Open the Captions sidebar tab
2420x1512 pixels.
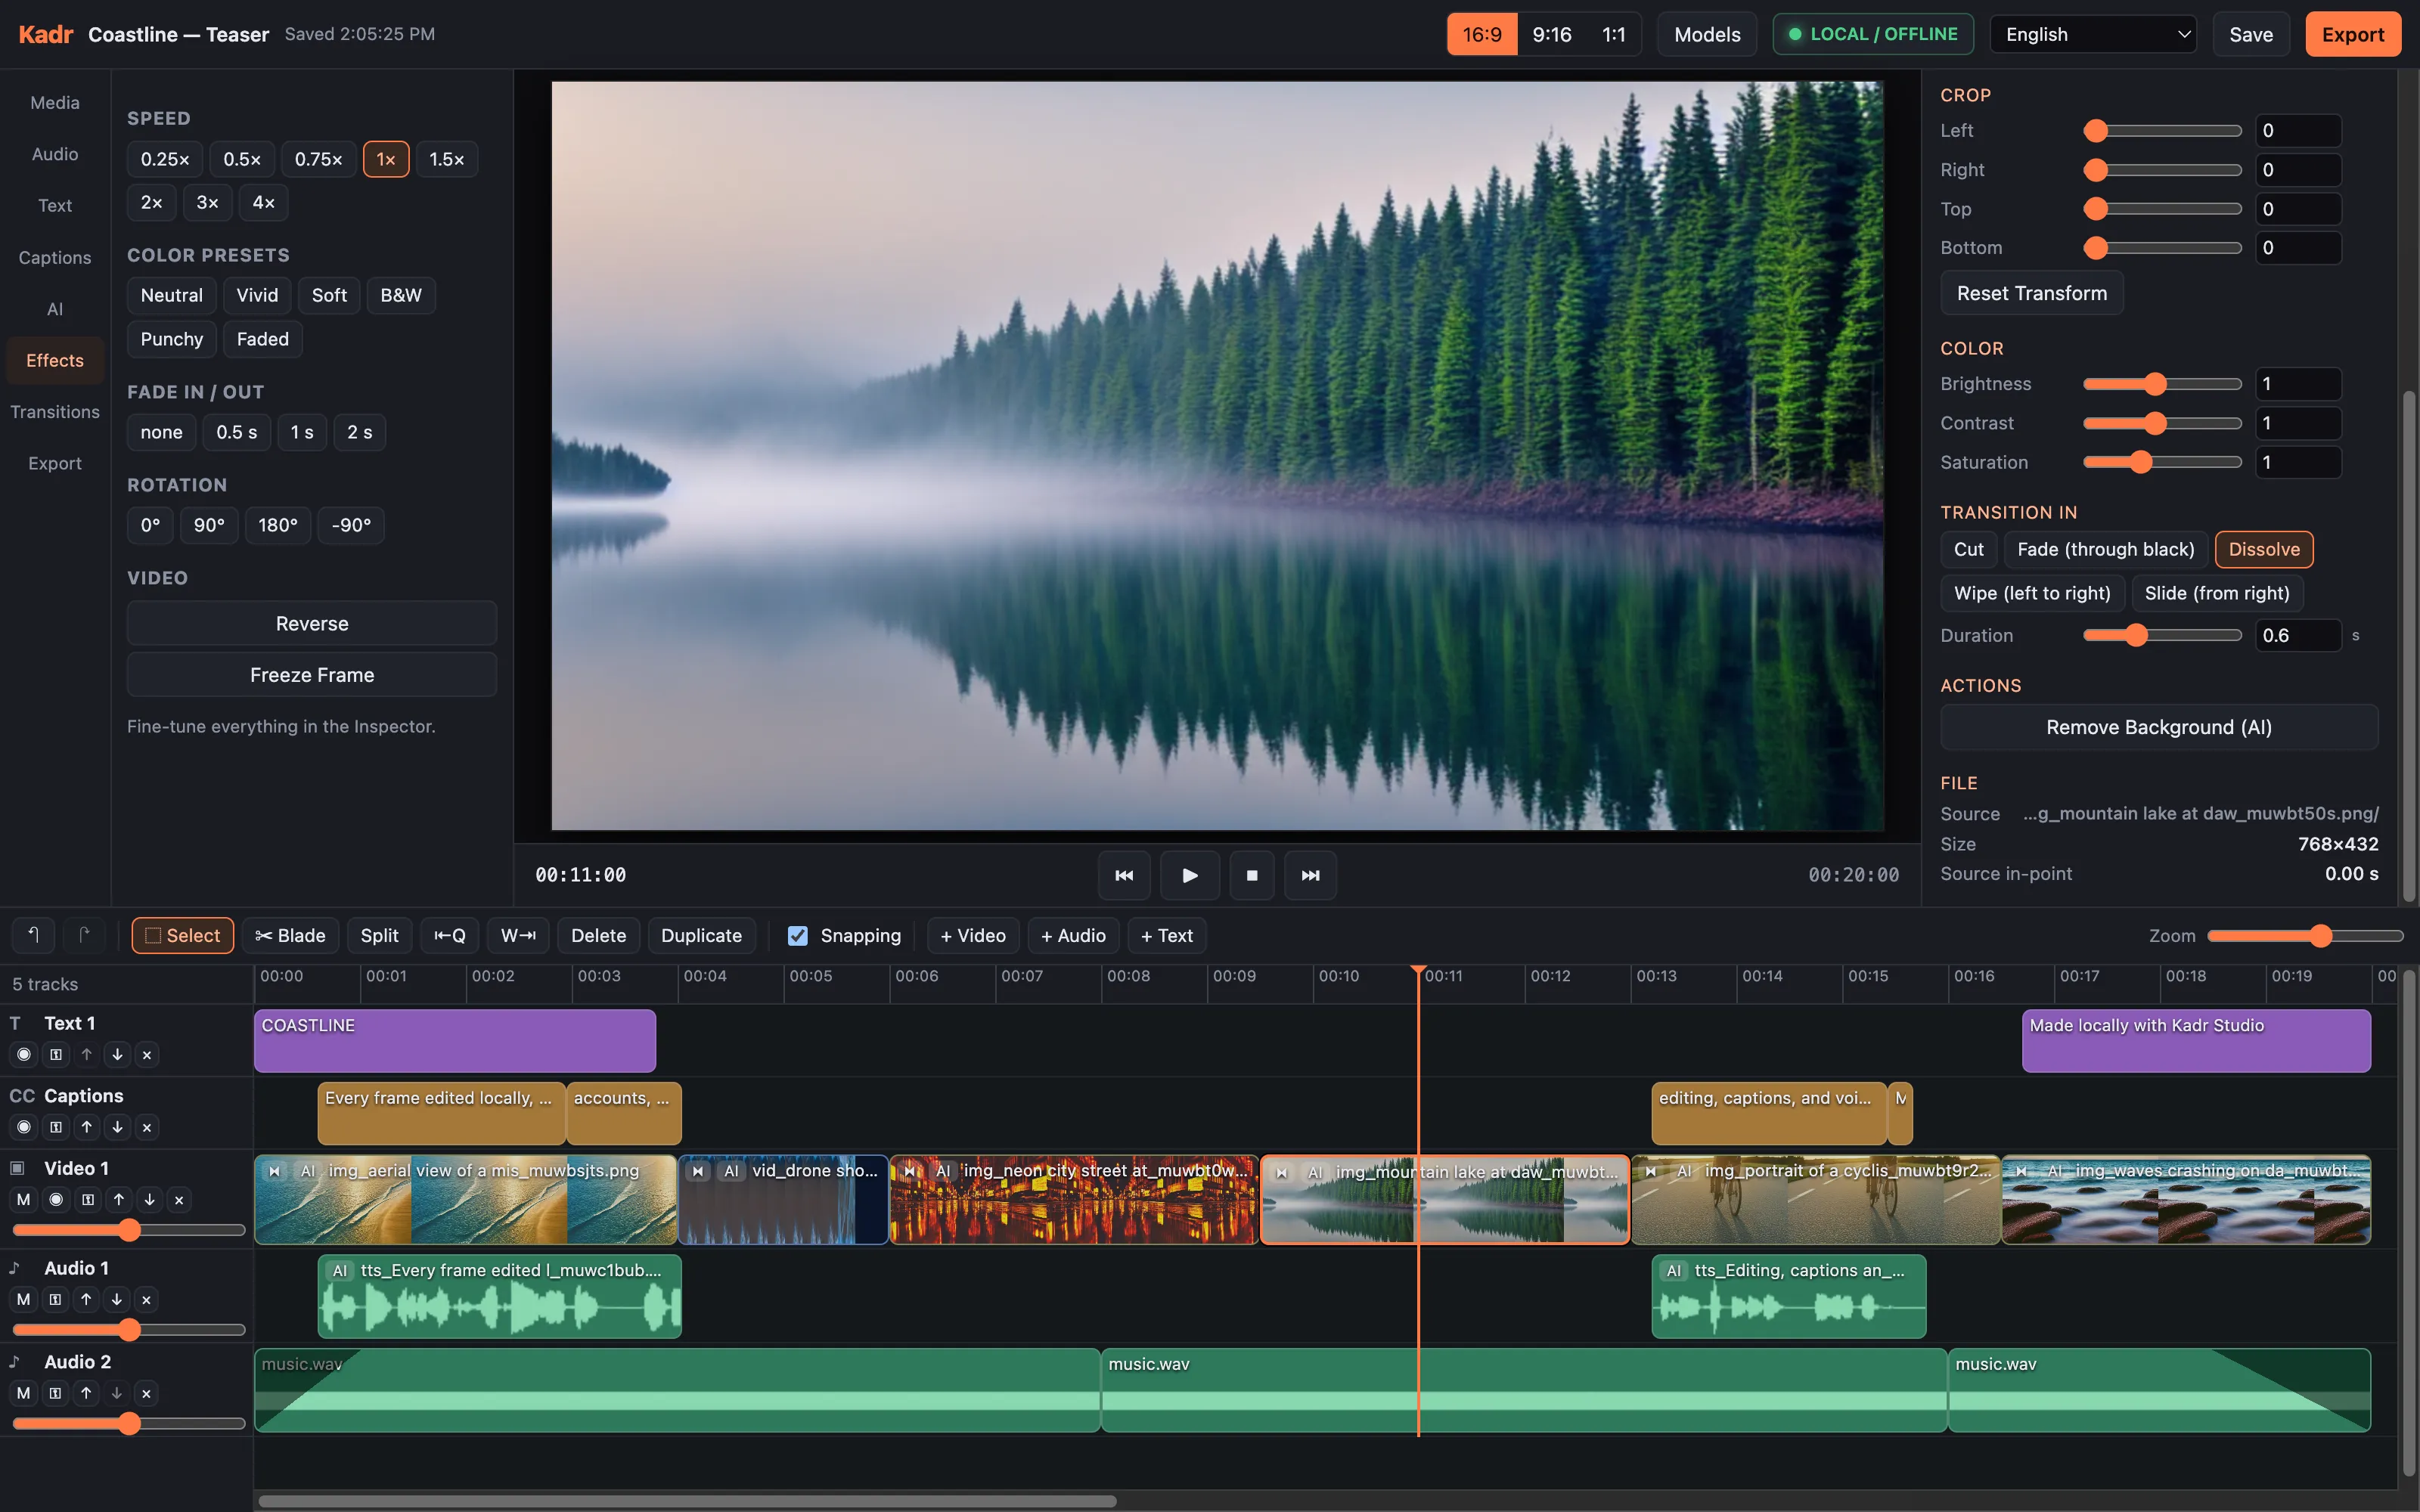click(55, 257)
